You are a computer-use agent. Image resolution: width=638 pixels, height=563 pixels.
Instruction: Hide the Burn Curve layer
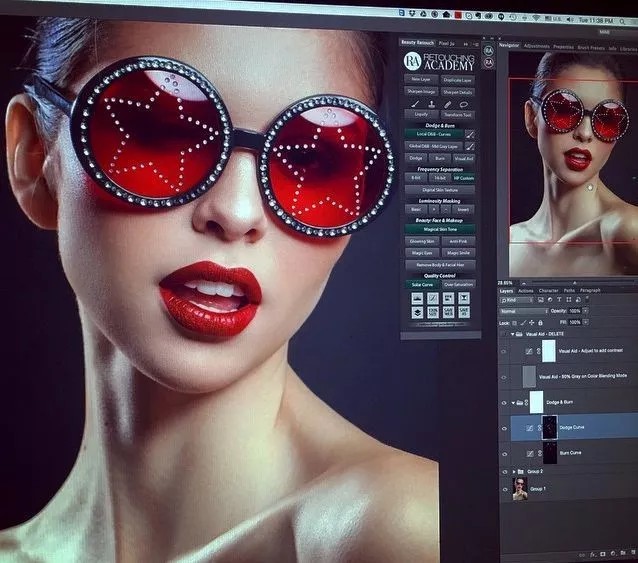click(x=505, y=454)
